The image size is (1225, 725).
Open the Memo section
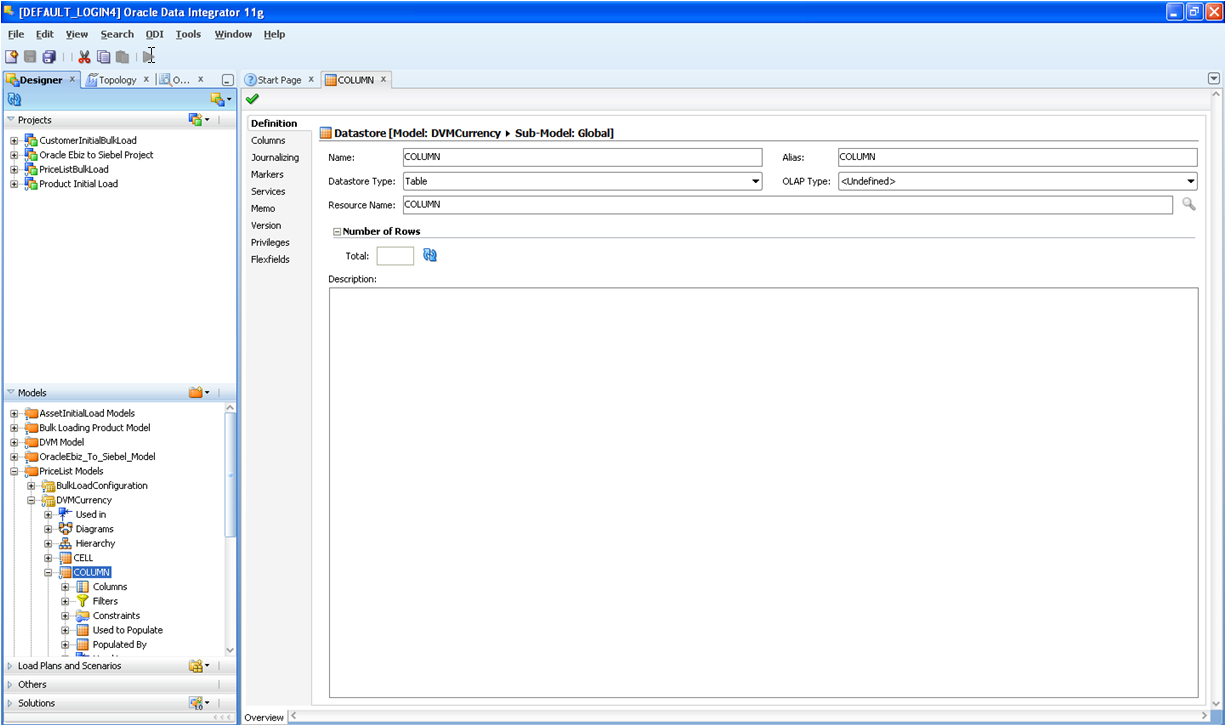263,209
